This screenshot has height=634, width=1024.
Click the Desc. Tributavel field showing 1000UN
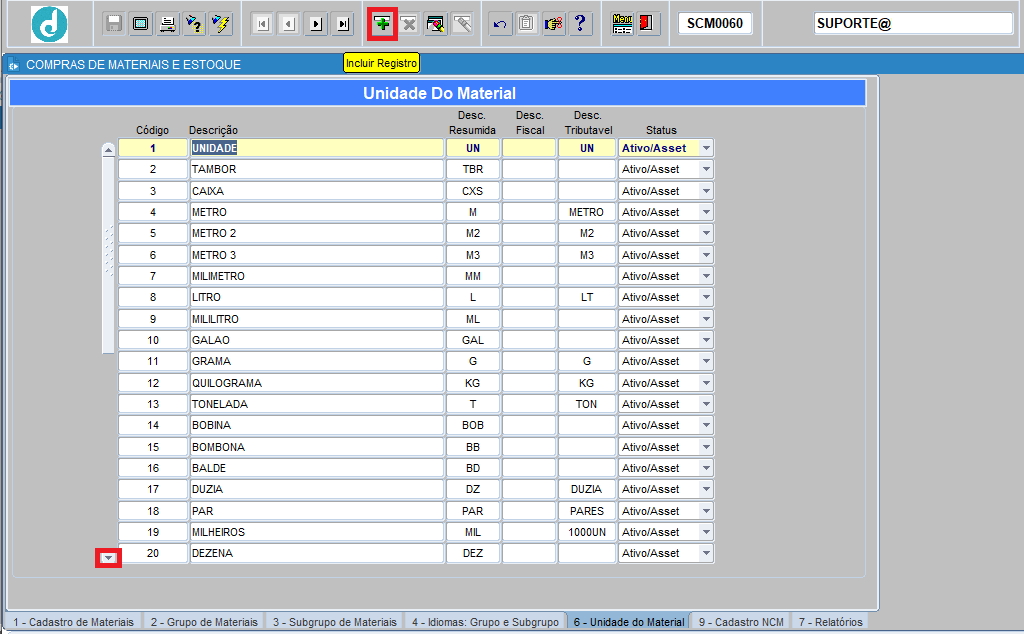[586, 532]
